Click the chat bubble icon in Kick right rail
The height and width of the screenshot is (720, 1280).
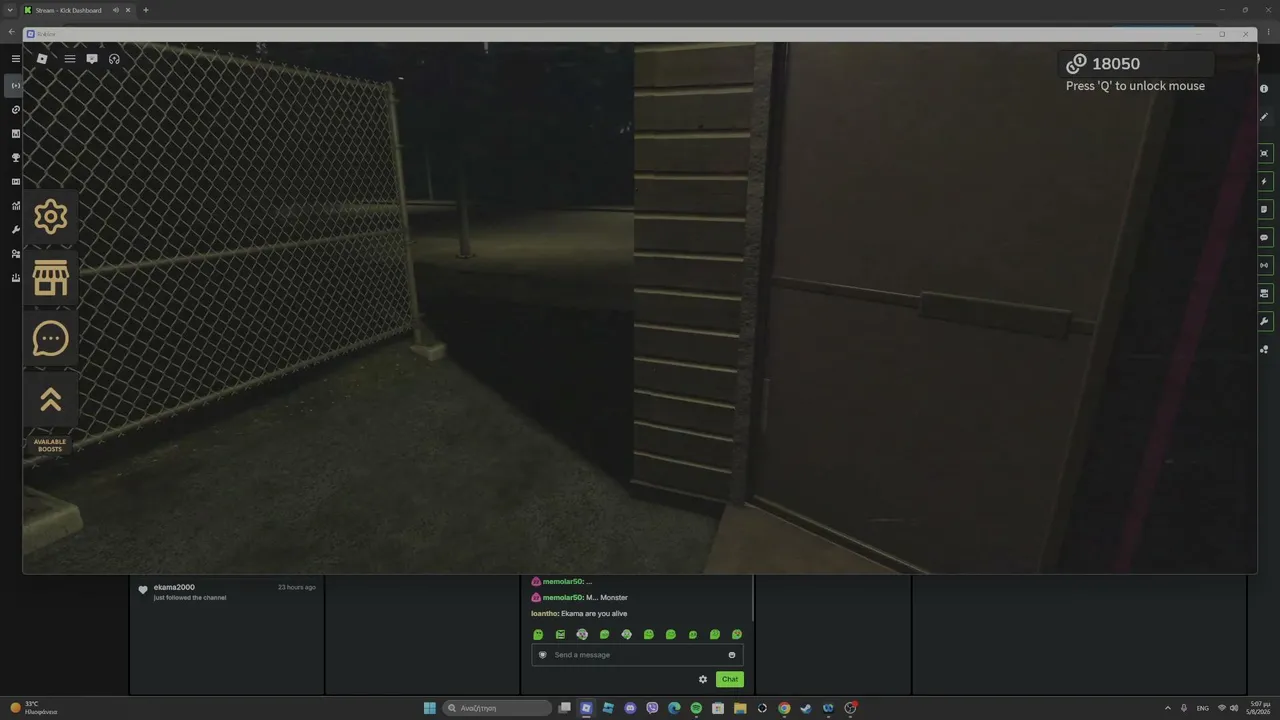pos(1264,238)
